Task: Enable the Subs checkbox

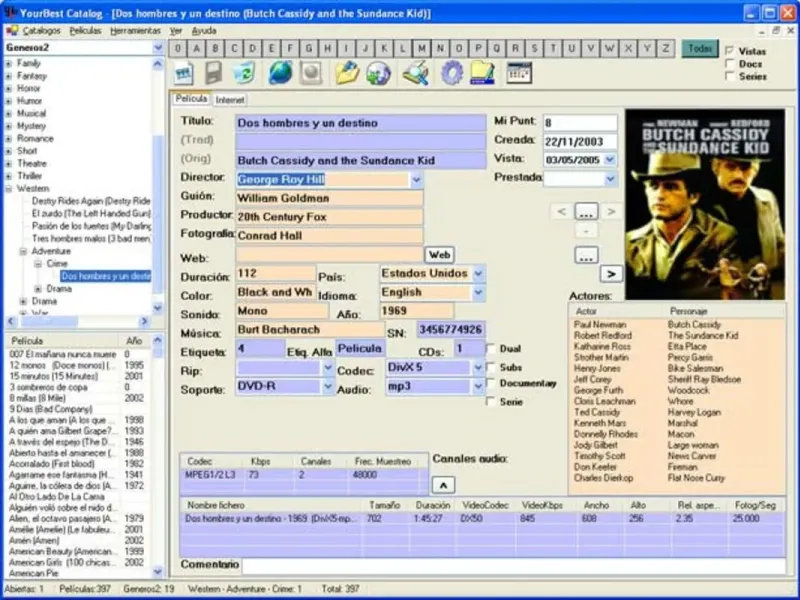Action: (x=490, y=366)
